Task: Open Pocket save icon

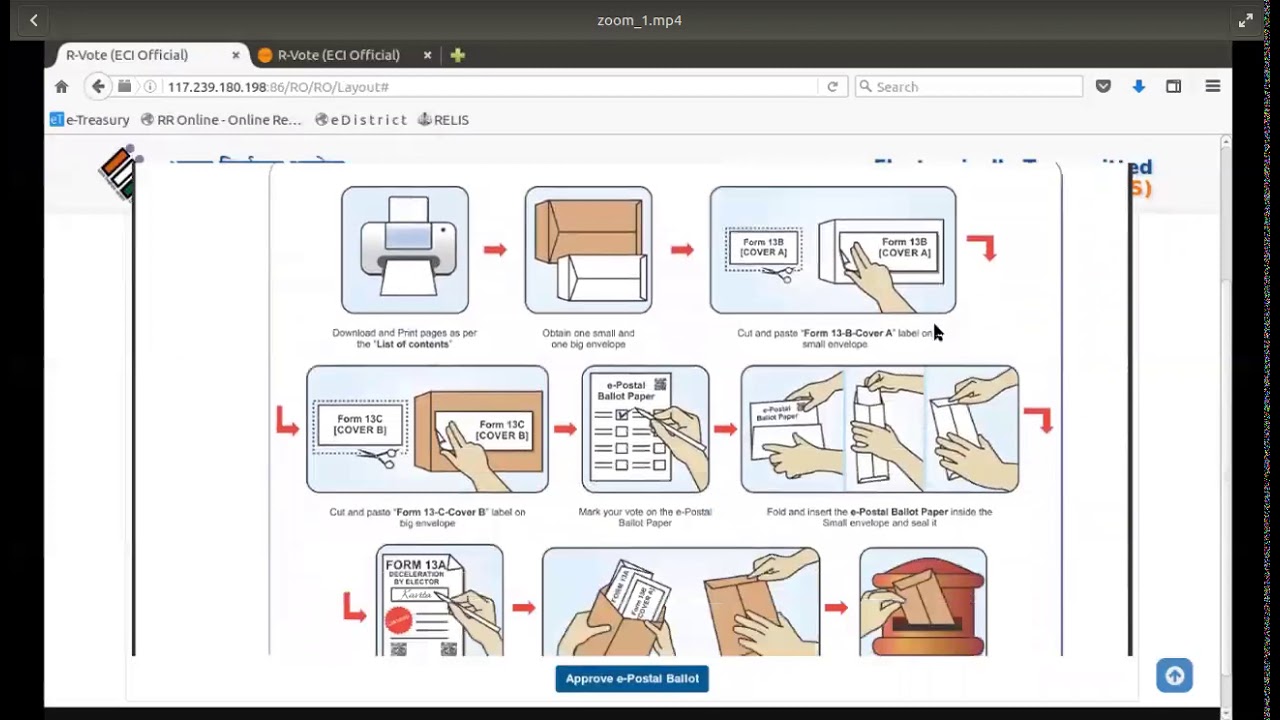Action: [1103, 87]
